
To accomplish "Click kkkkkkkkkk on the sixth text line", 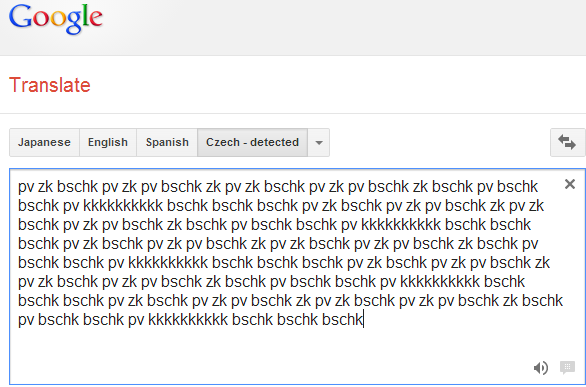I will click(x=440, y=282).
